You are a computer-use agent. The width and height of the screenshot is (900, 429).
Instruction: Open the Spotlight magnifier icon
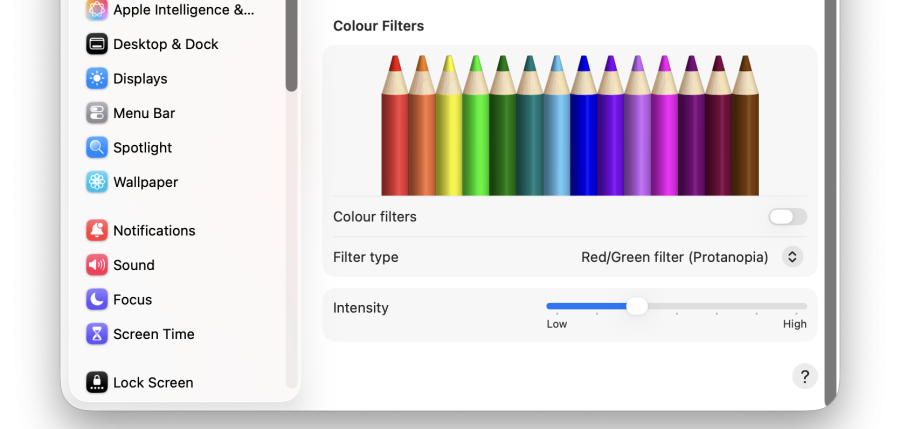pyautogui.click(x=96, y=148)
